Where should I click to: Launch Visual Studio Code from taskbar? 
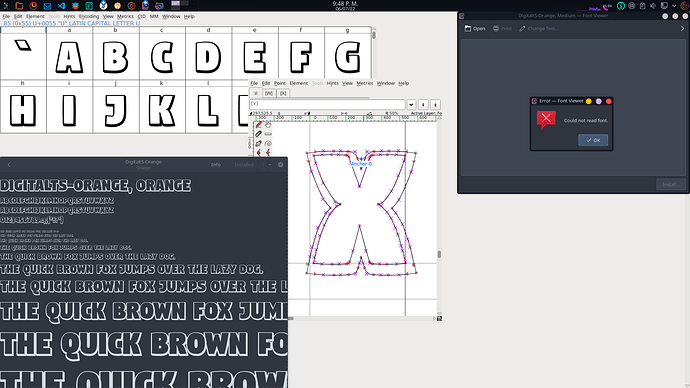61,6
